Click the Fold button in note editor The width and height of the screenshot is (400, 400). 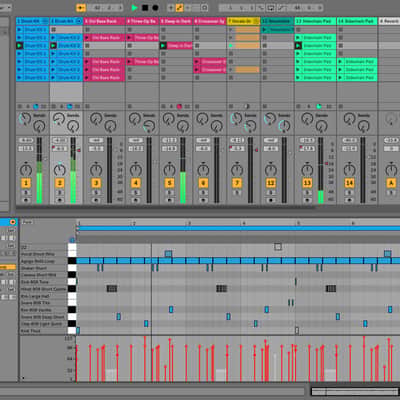(27, 222)
